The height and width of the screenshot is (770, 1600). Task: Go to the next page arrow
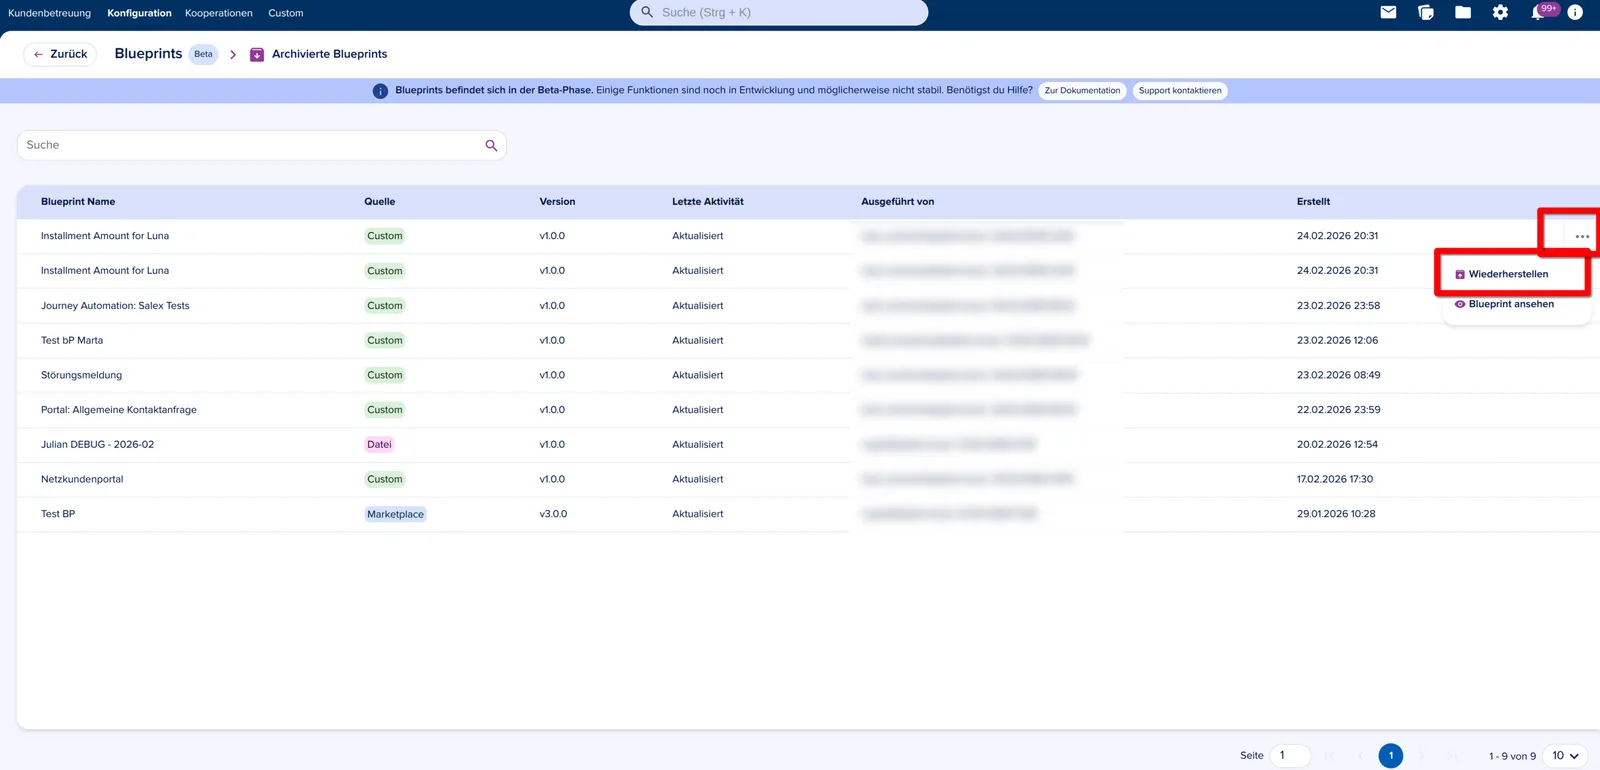tap(1422, 756)
